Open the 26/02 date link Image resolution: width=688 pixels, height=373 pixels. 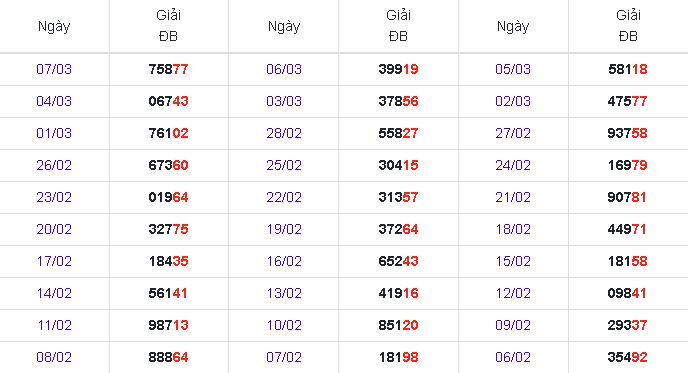[54, 165]
